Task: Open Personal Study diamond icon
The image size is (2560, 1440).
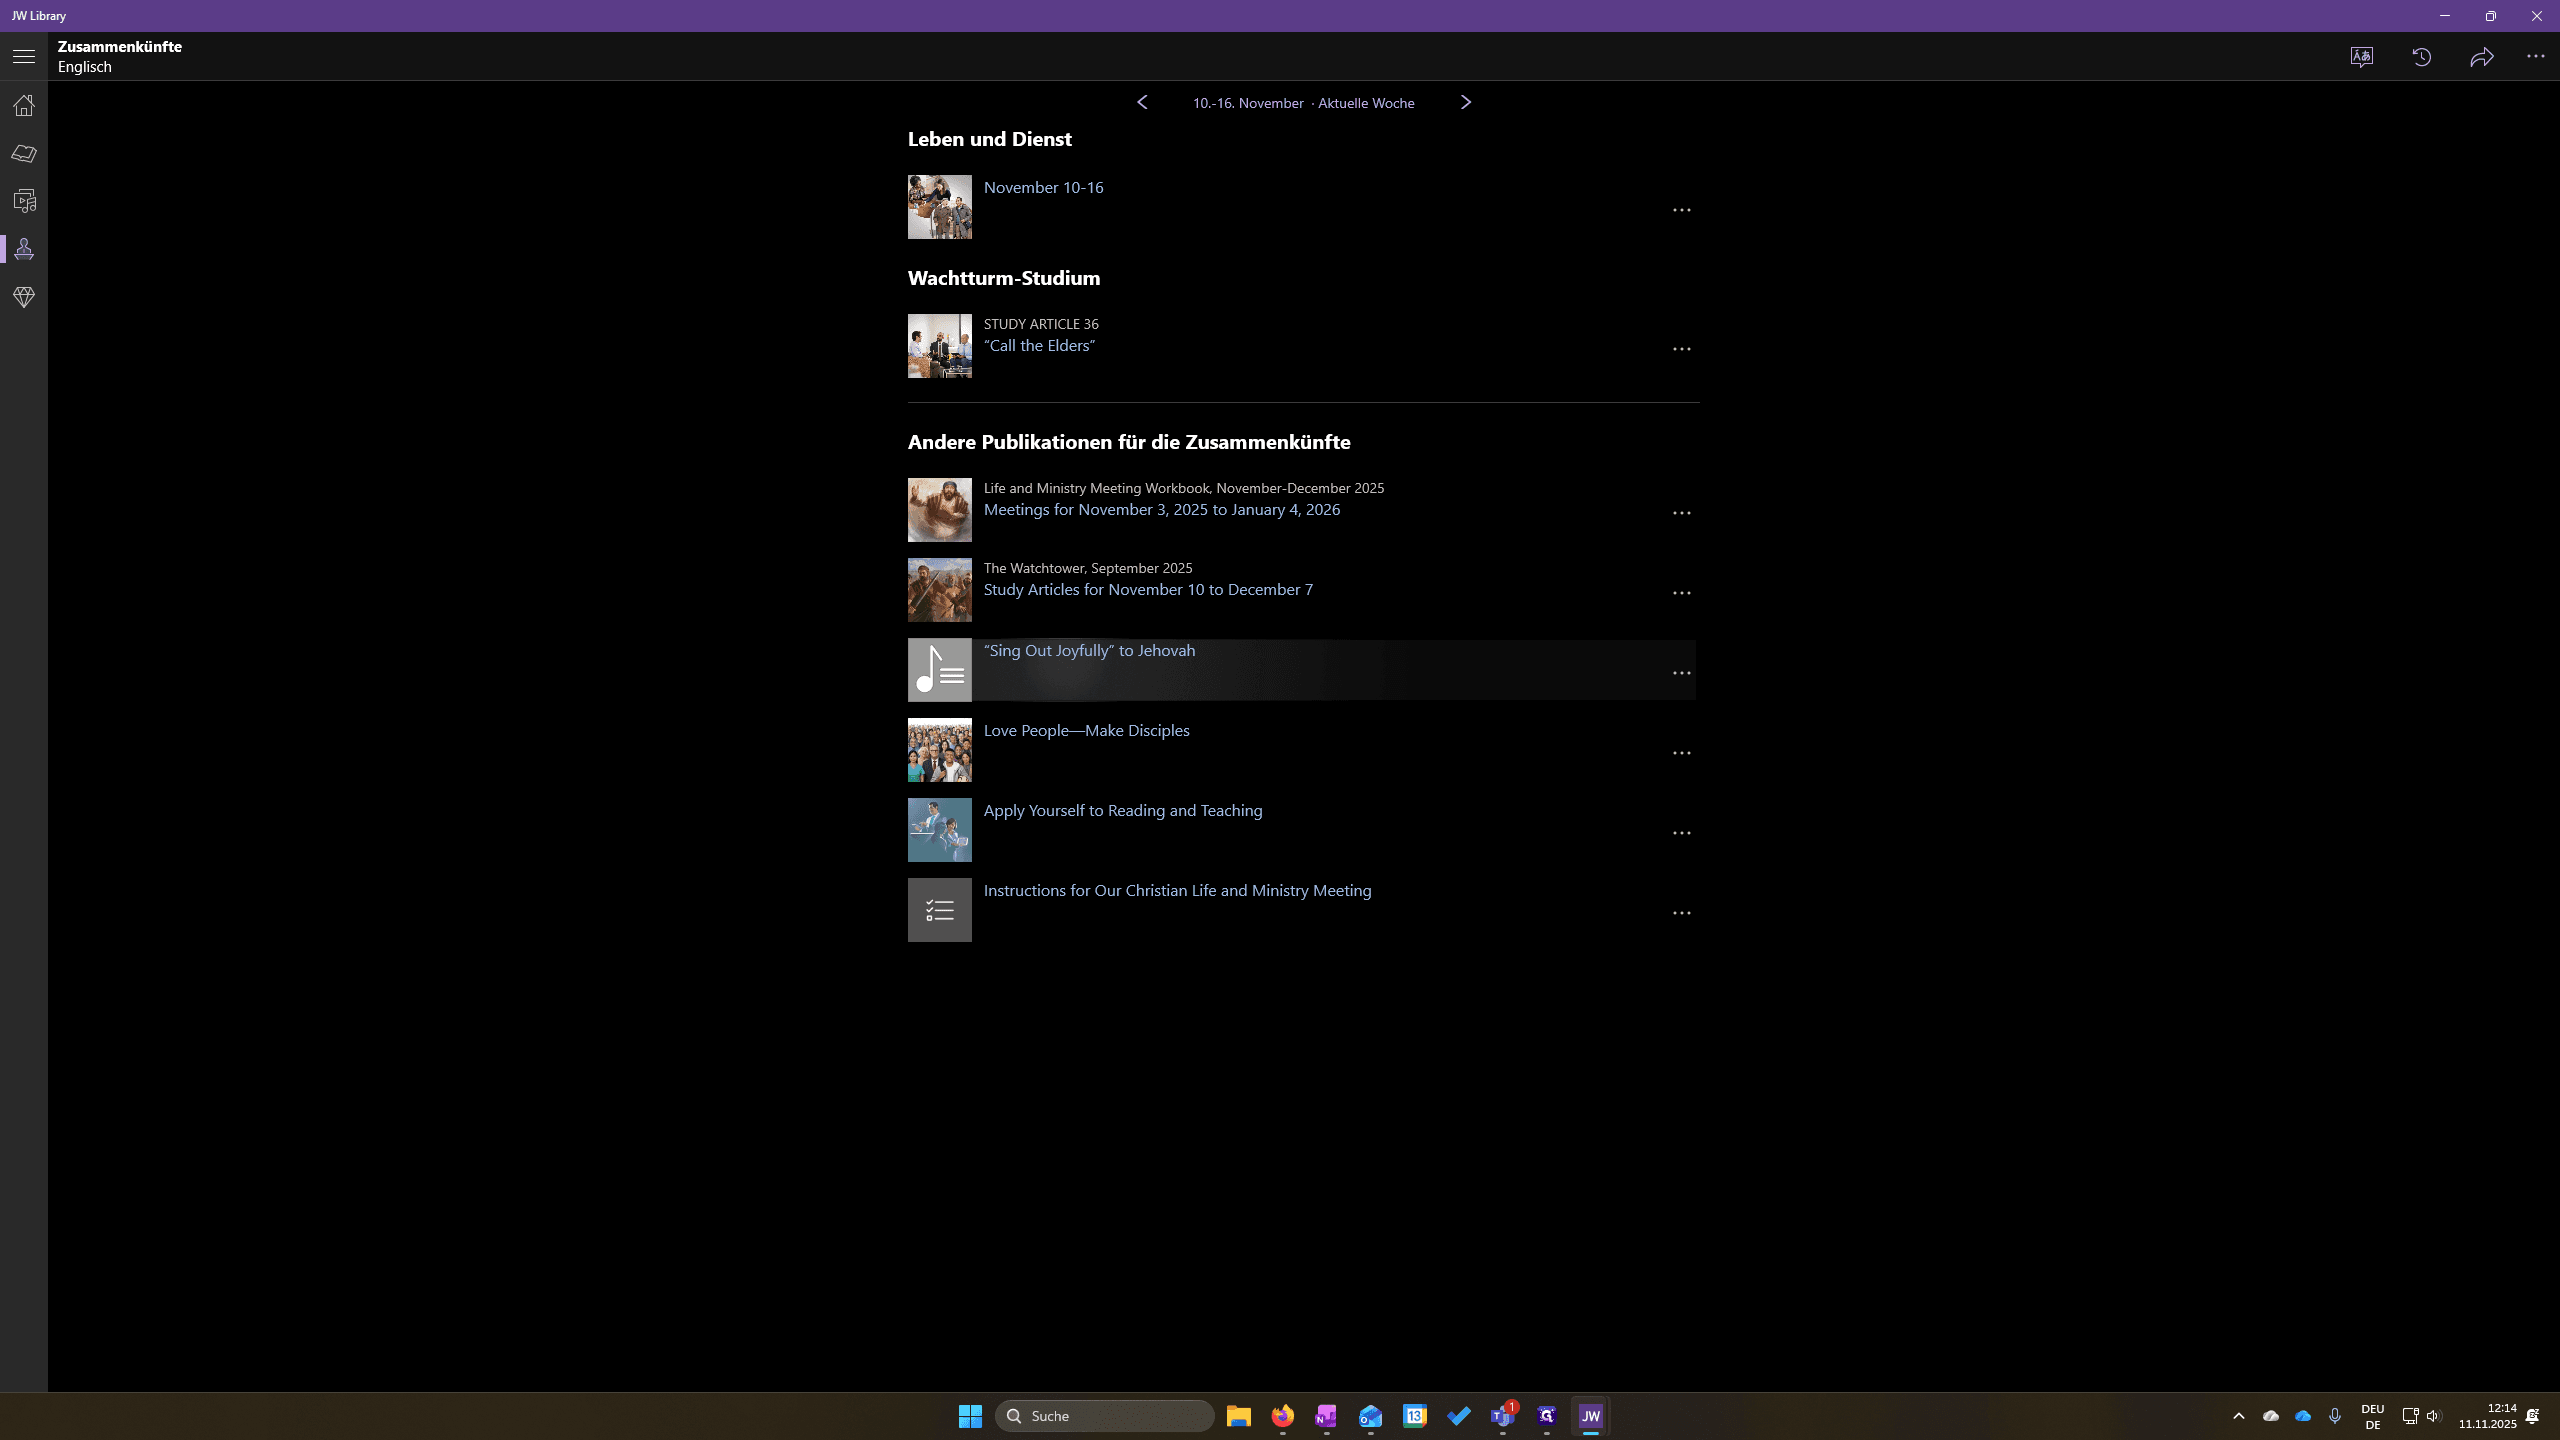Action: [x=24, y=297]
